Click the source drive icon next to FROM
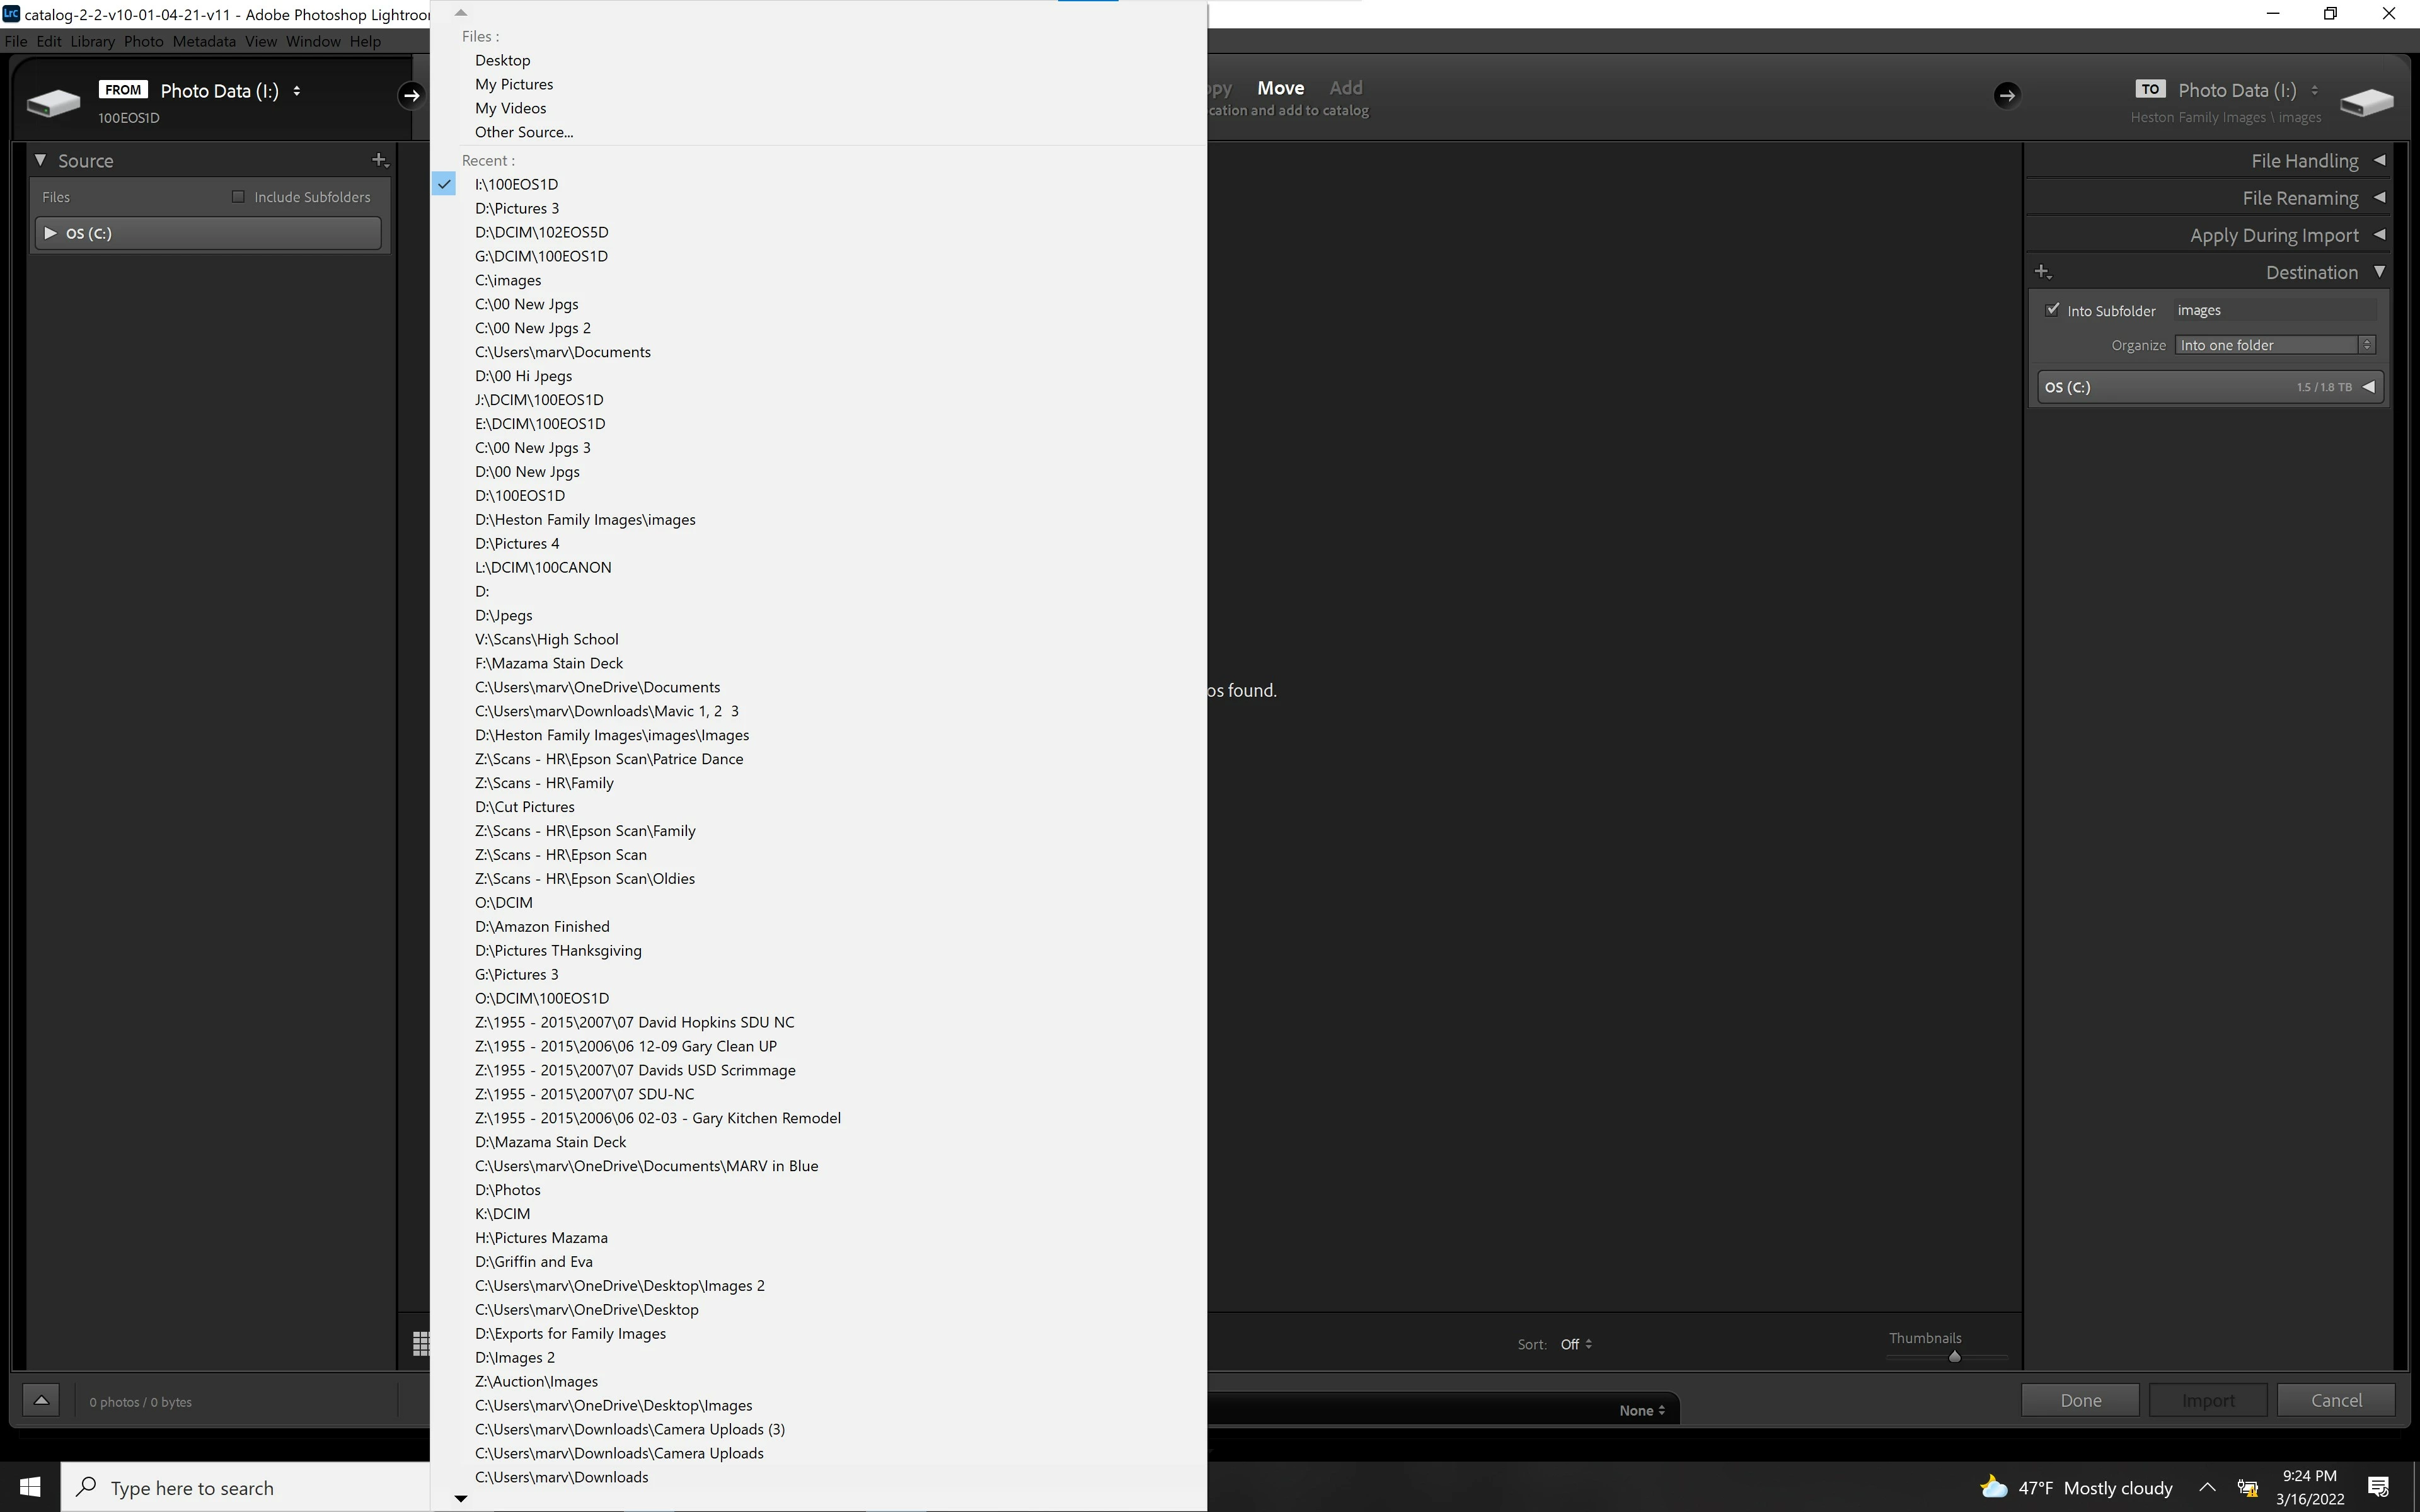2420x1512 pixels. [x=53, y=102]
